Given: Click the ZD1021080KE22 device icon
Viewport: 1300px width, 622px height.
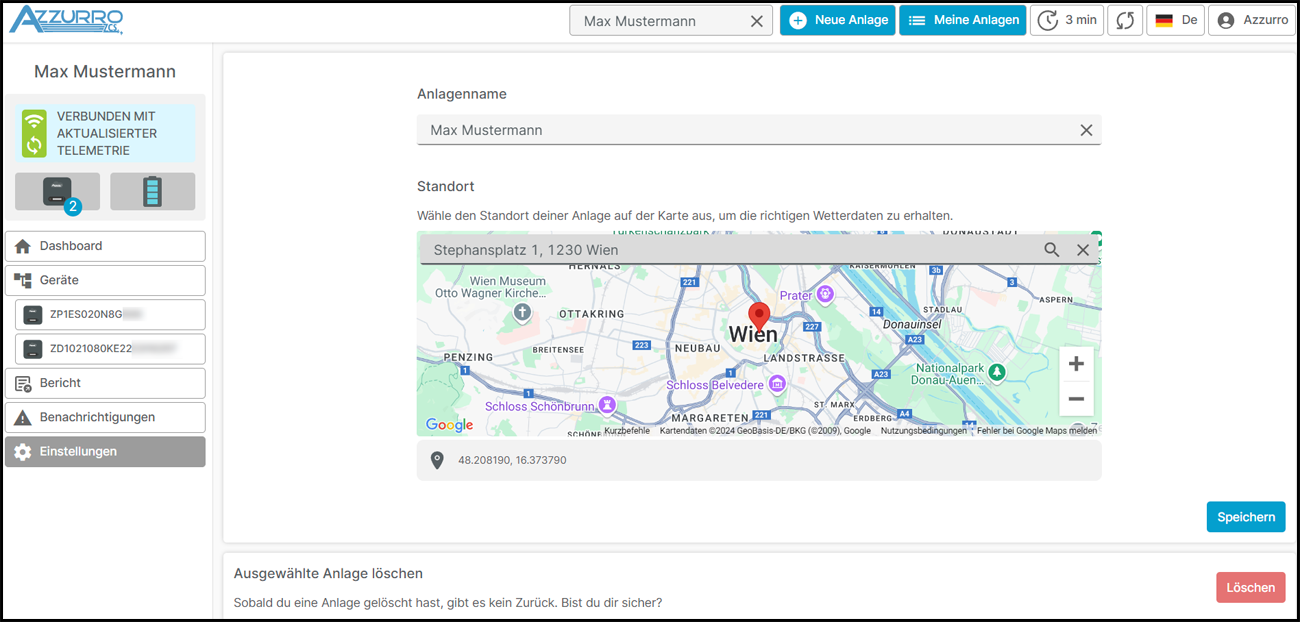Looking at the screenshot, I should tap(33, 349).
